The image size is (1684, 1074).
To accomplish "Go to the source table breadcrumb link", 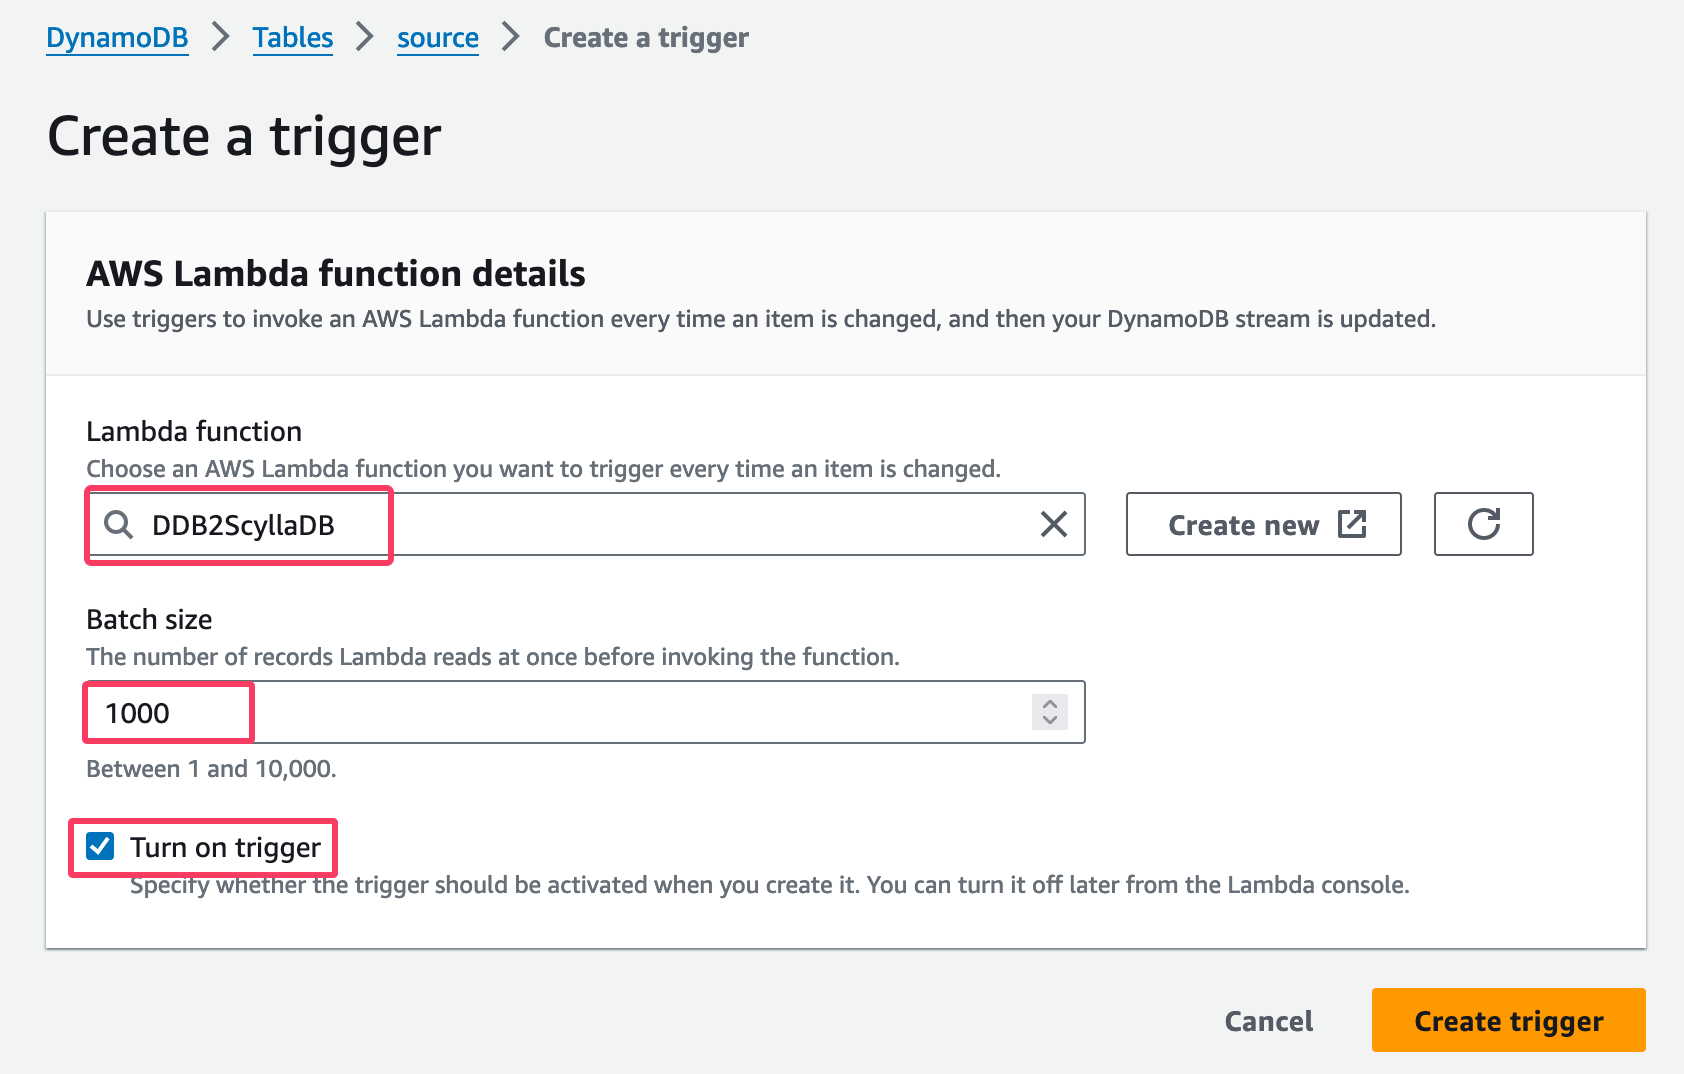I will [437, 37].
